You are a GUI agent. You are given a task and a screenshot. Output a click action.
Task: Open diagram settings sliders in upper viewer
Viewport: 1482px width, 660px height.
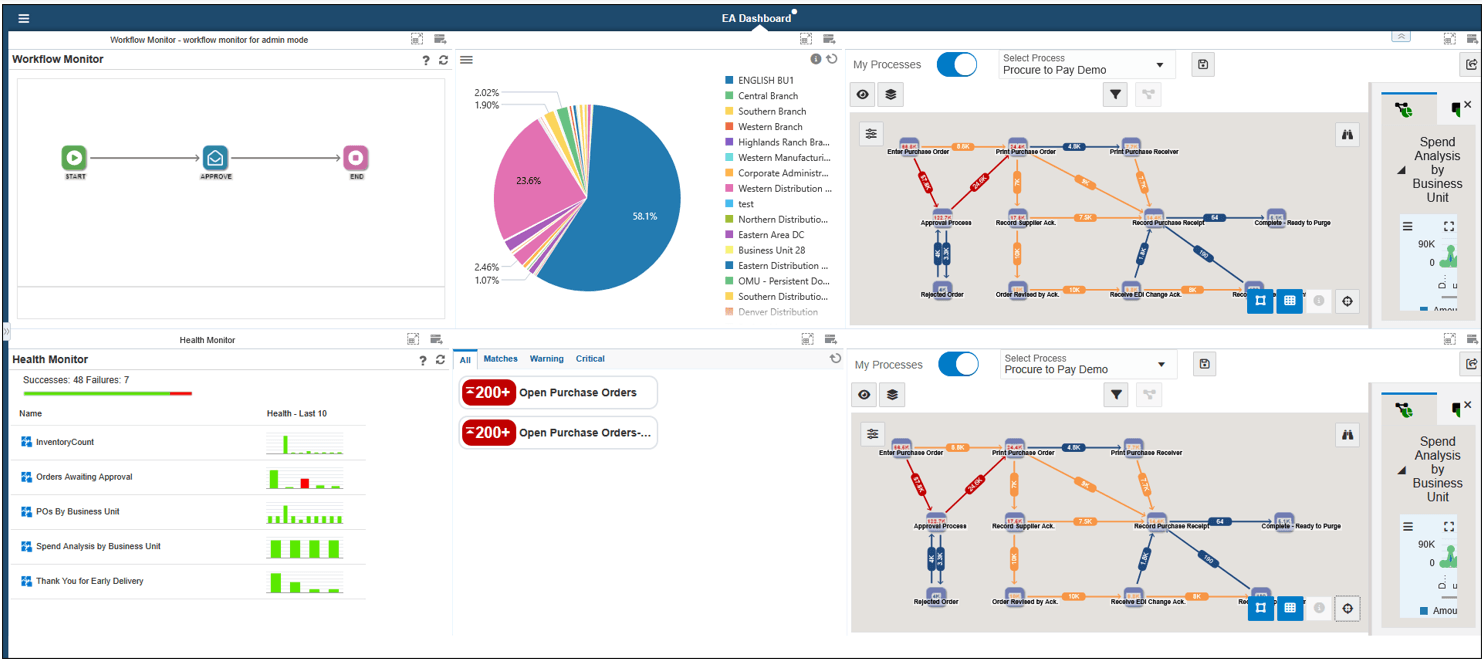[x=871, y=133]
